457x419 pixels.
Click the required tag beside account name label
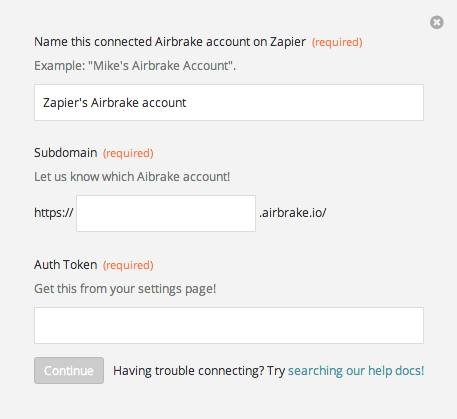point(337,42)
